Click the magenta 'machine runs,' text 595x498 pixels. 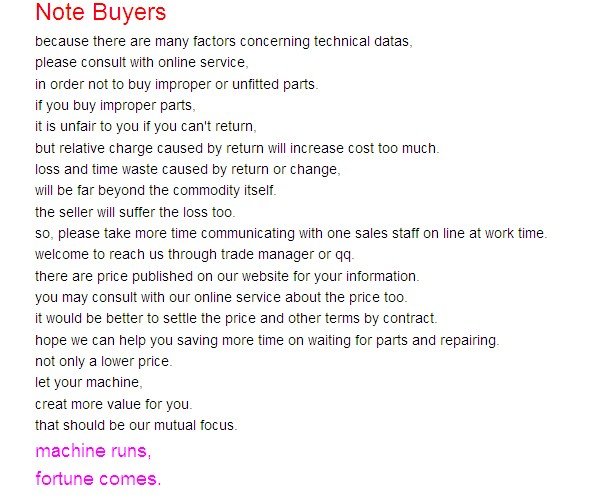[93, 451]
